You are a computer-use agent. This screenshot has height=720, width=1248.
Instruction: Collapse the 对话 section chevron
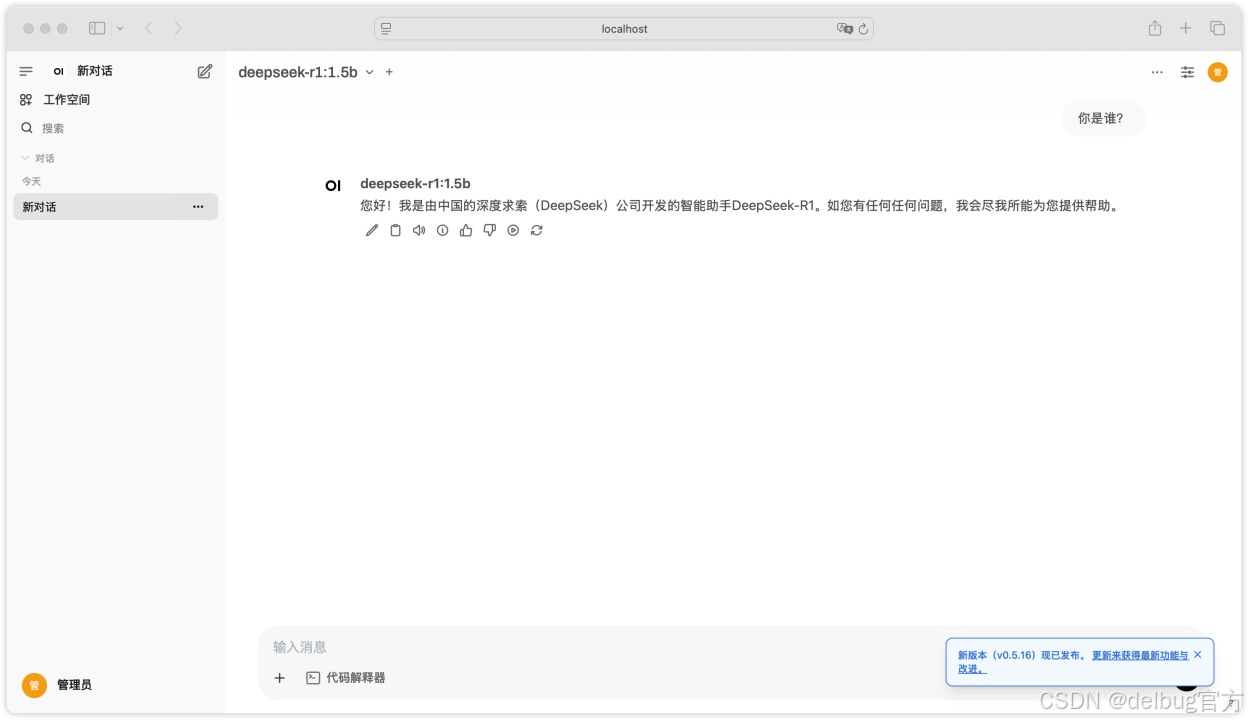click(x=25, y=158)
